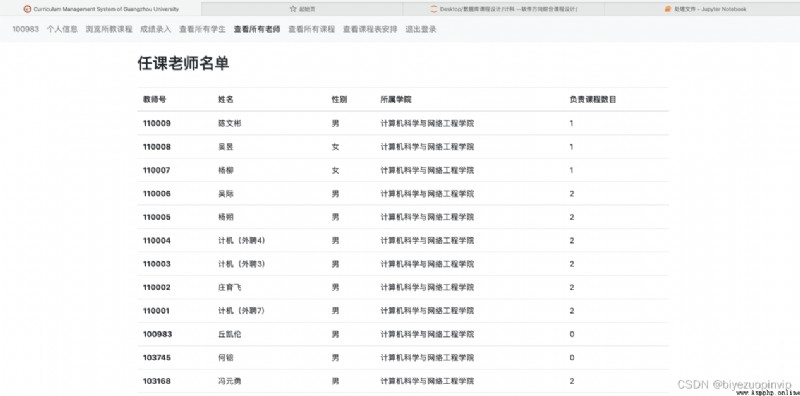
Task: Open 查看课程表安排 navigation link
Action: pyautogui.click(x=370, y=29)
